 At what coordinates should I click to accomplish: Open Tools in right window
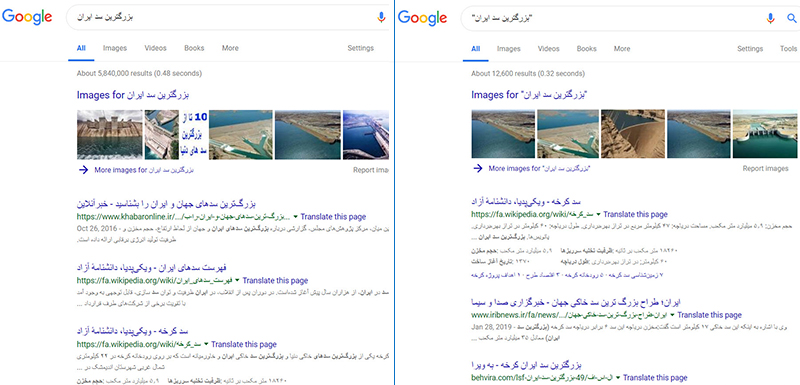pos(788,49)
